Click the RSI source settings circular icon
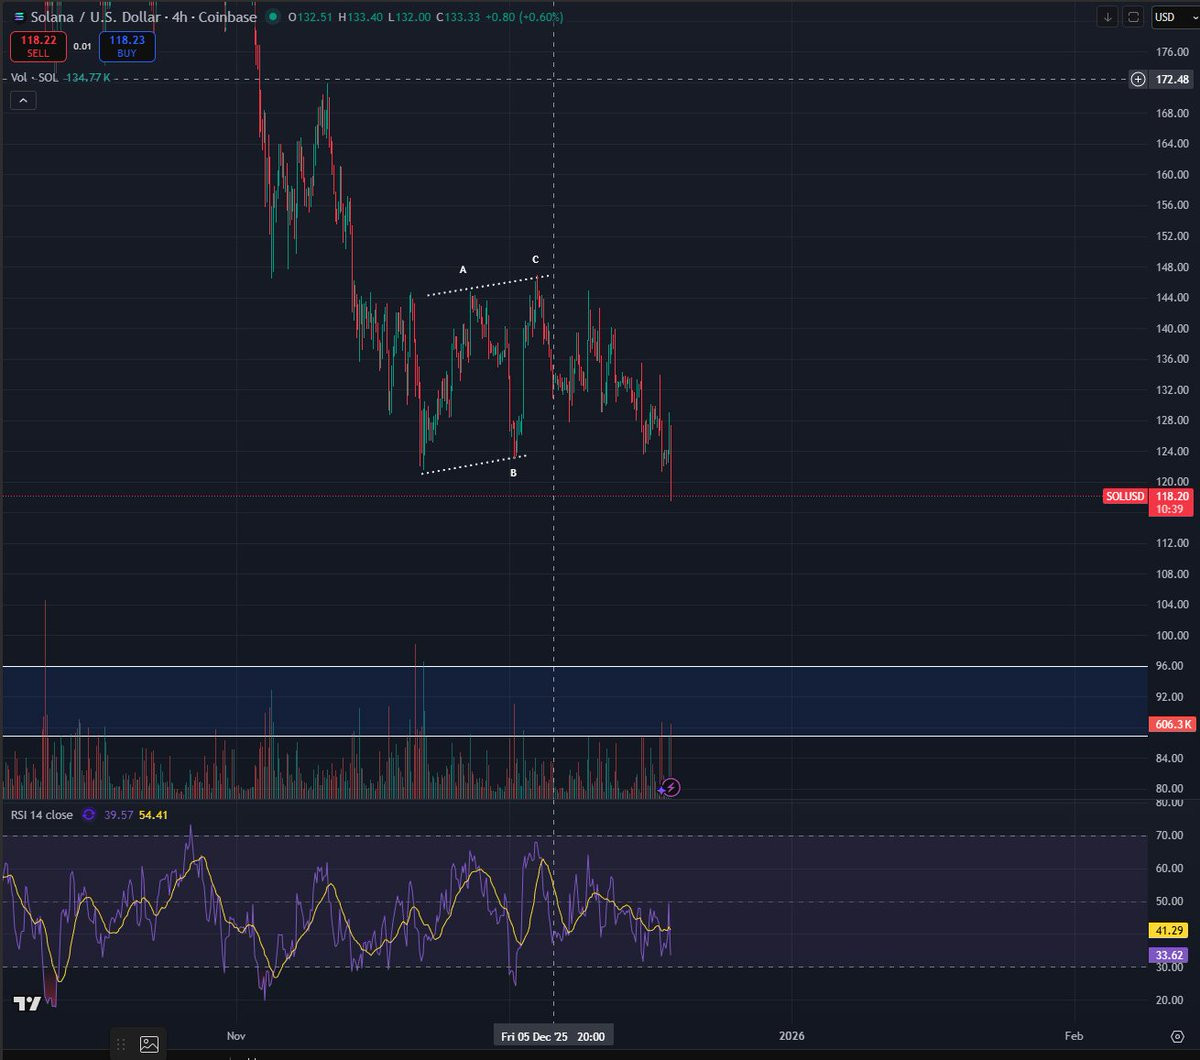The image size is (1200, 1060). [x=88, y=815]
